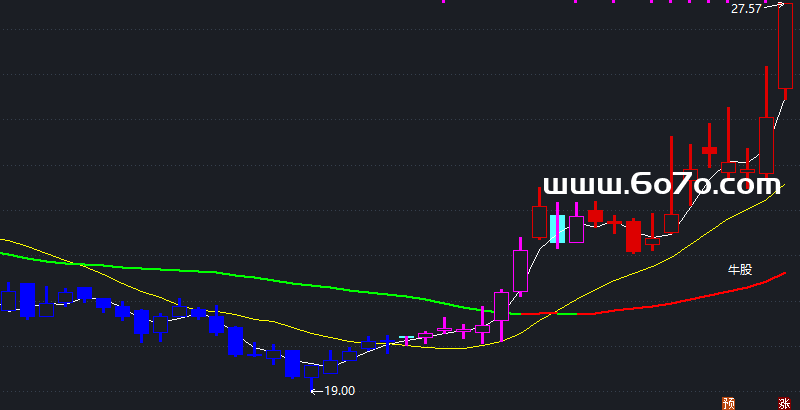This screenshot has width=800, height=410.
Task: Select the tallest red candlestick at far right
Action: click(x=785, y=55)
